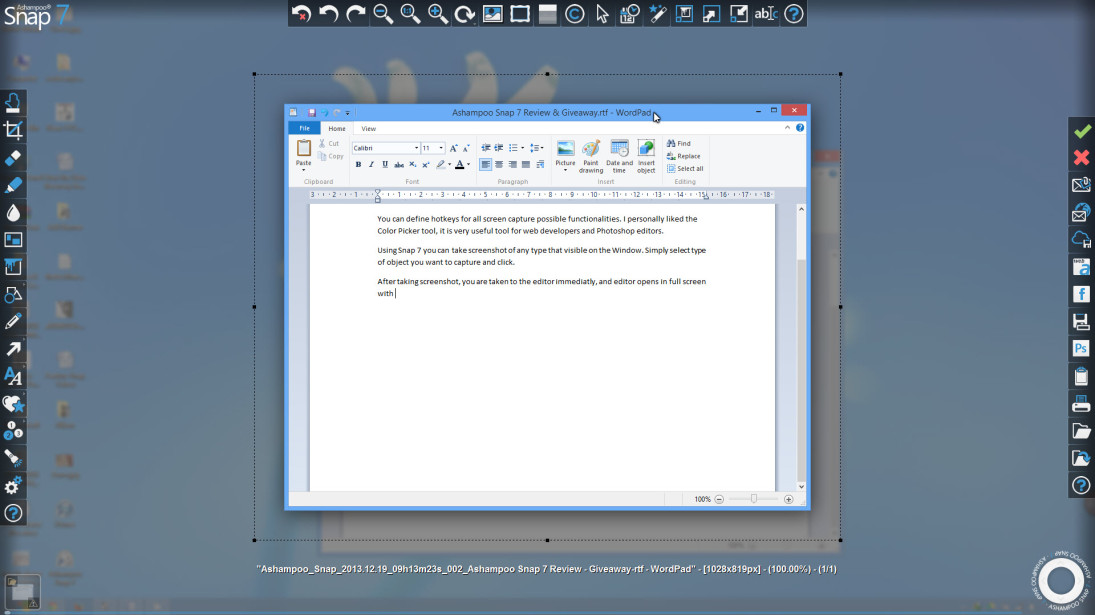Adjust the WordPad zoom slider
This screenshot has width=1095, height=615.
[x=754, y=499]
